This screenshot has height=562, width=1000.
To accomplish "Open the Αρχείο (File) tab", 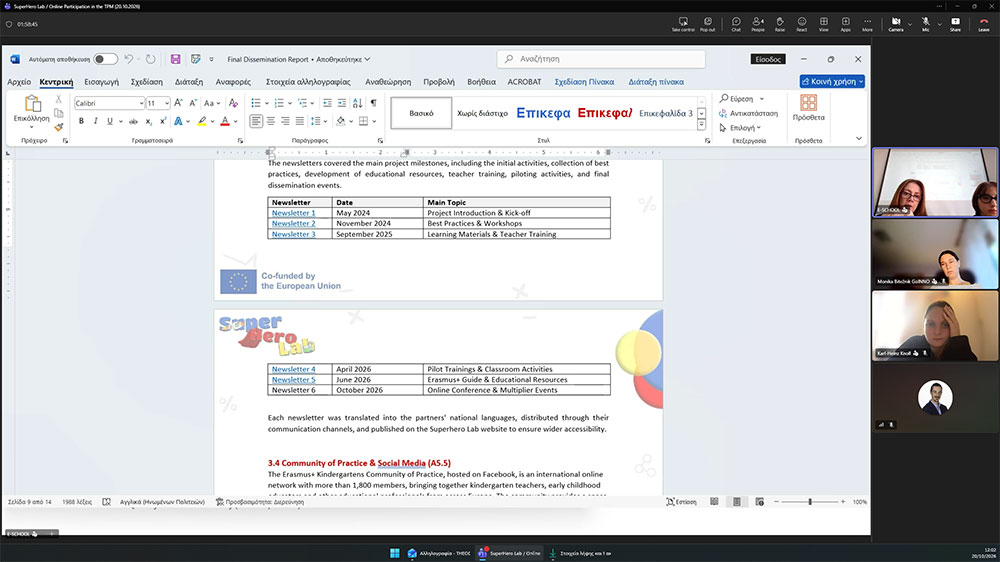I will pos(19,82).
